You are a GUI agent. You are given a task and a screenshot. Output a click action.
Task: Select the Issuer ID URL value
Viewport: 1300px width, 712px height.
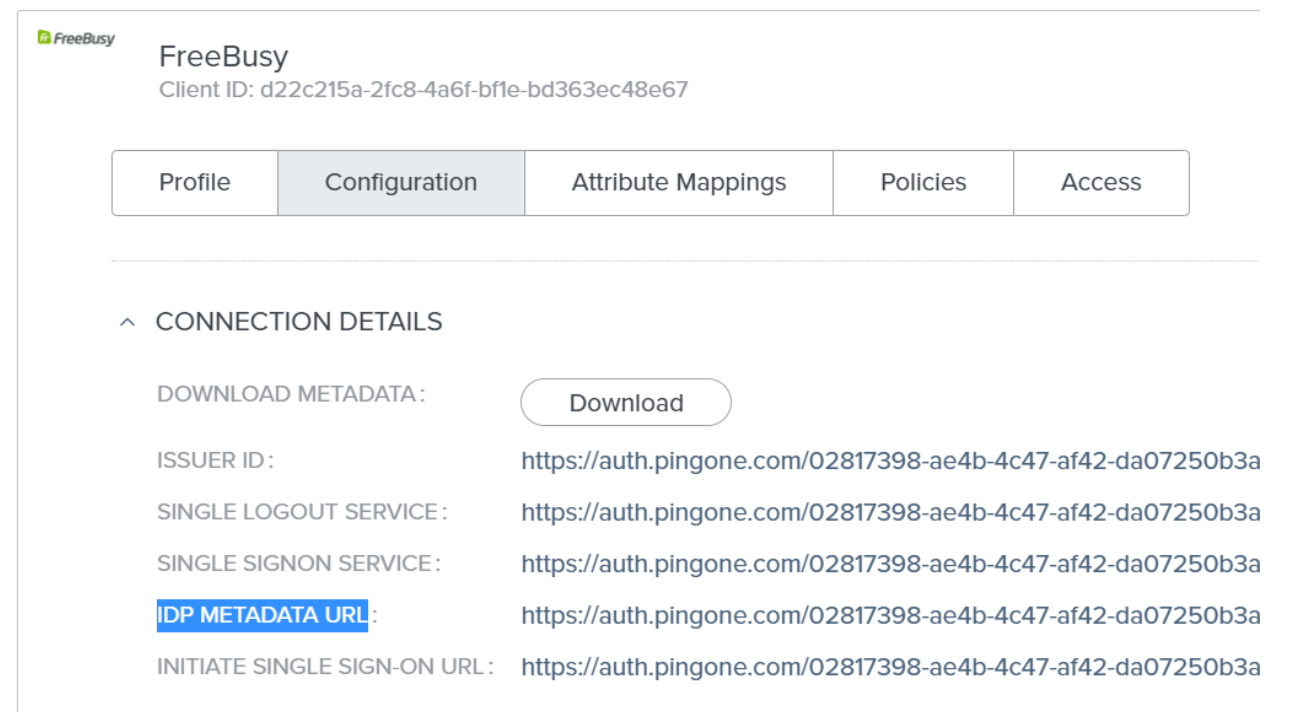coord(890,461)
